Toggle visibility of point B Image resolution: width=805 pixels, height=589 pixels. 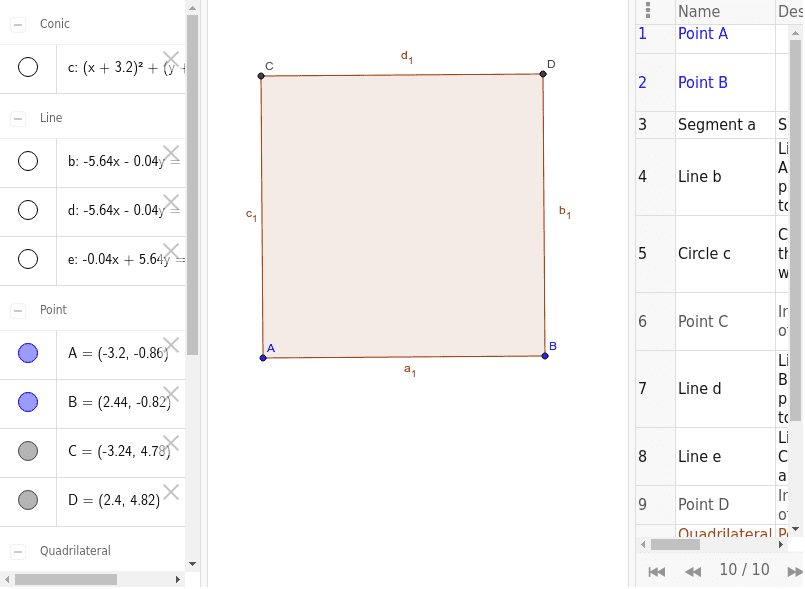click(28, 402)
